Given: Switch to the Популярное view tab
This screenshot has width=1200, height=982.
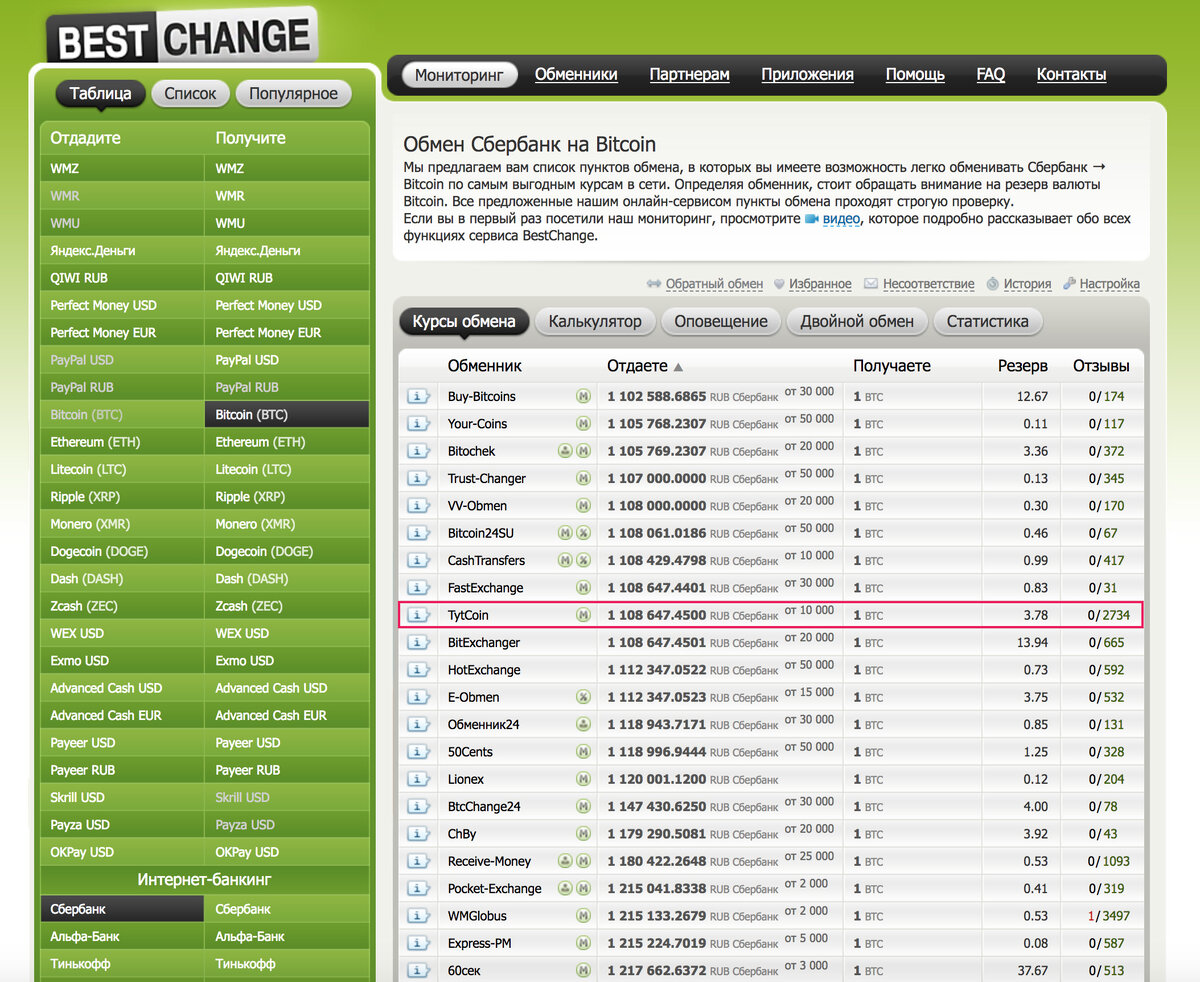Looking at the screenshot, I should 294,94.
